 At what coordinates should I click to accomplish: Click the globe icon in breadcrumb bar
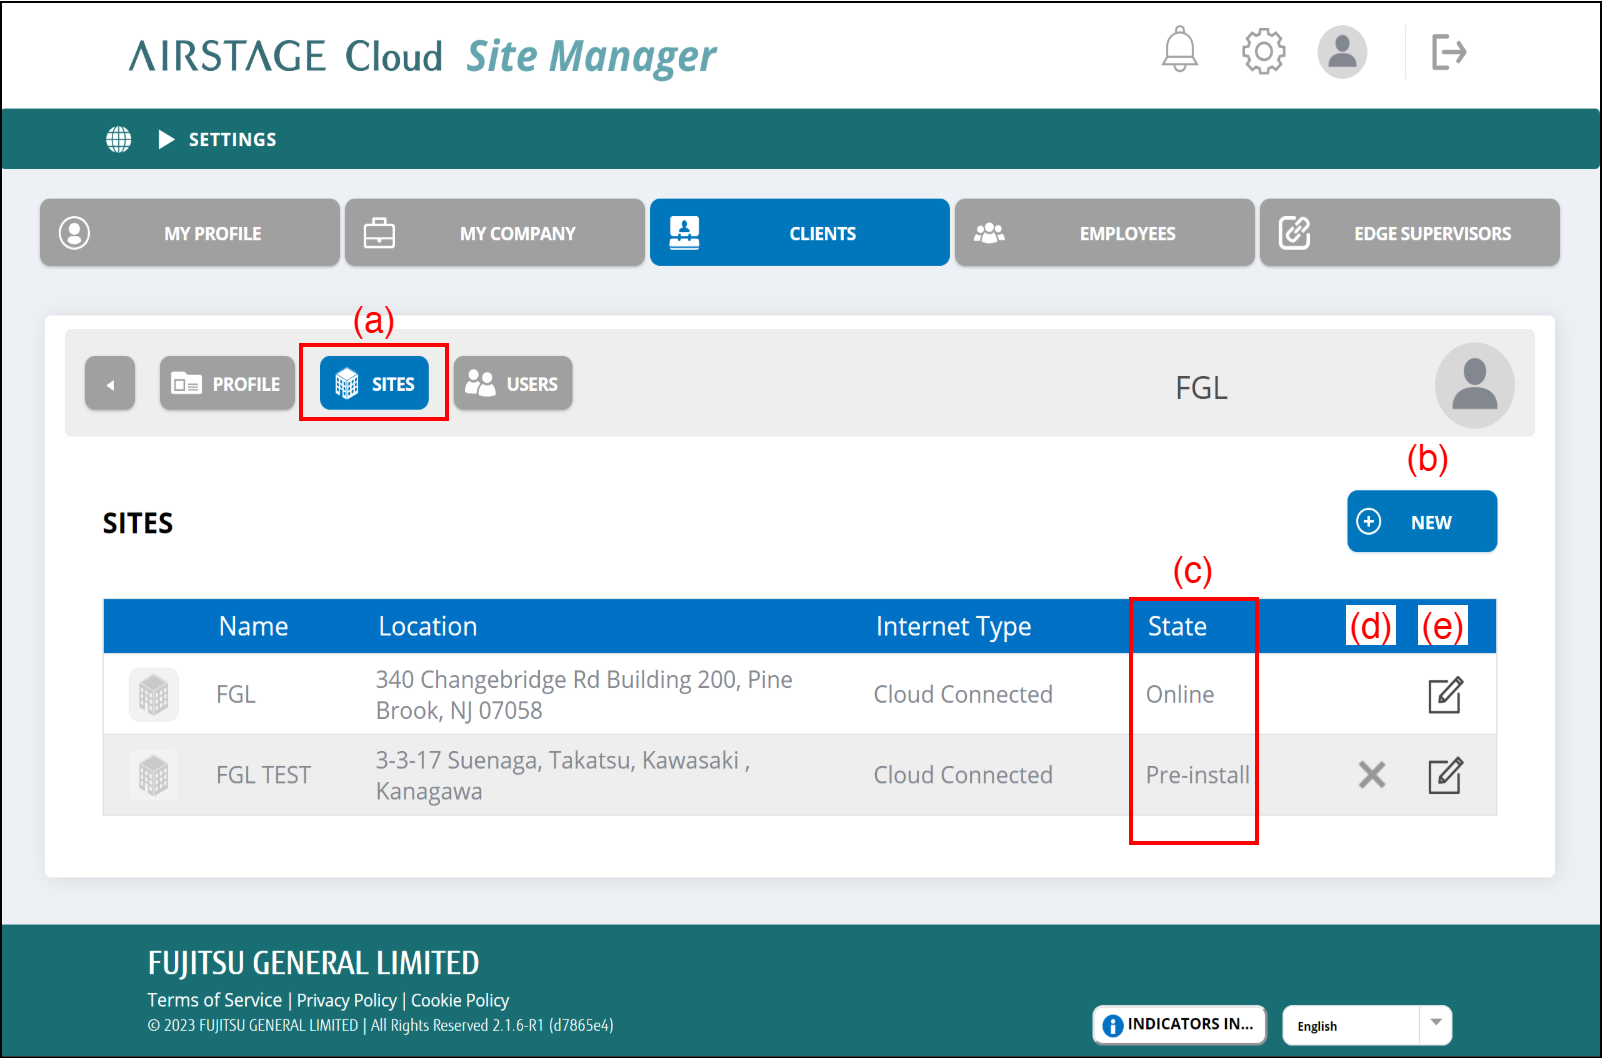119,139
